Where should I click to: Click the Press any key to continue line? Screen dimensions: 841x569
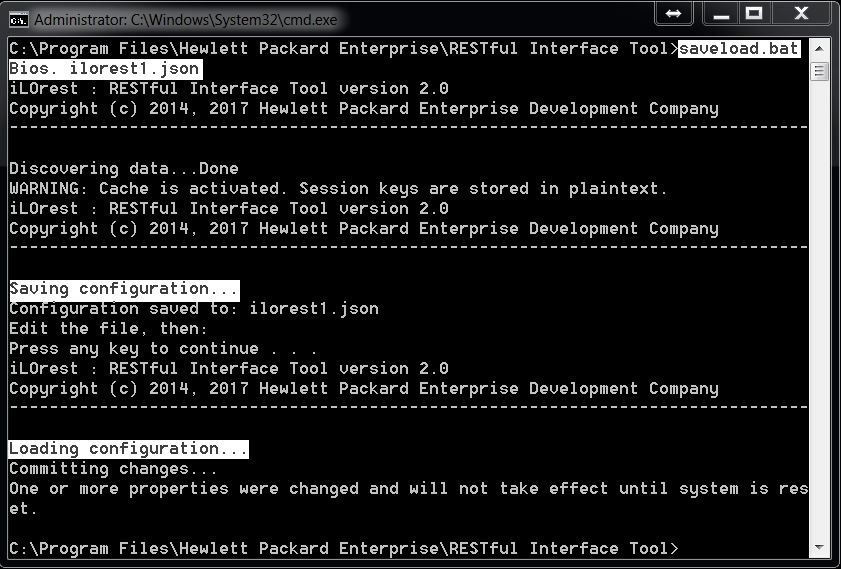(x=163, y=349)
